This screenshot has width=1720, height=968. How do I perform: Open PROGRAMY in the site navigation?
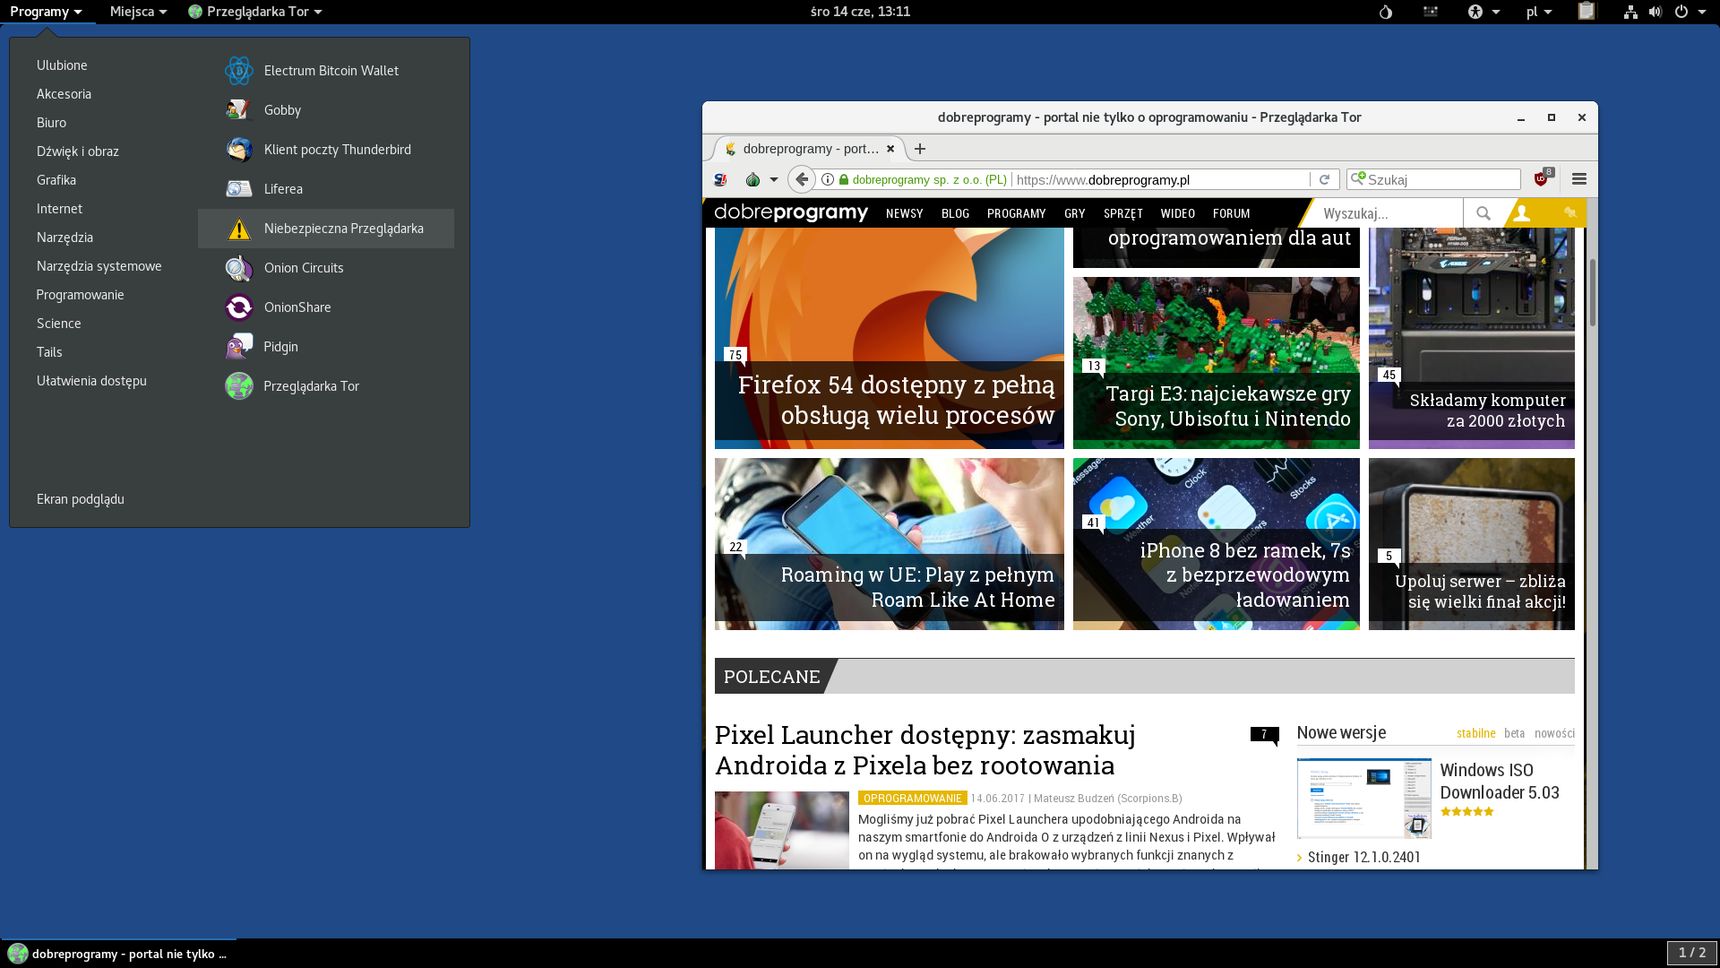click(x=1016, y=214)
